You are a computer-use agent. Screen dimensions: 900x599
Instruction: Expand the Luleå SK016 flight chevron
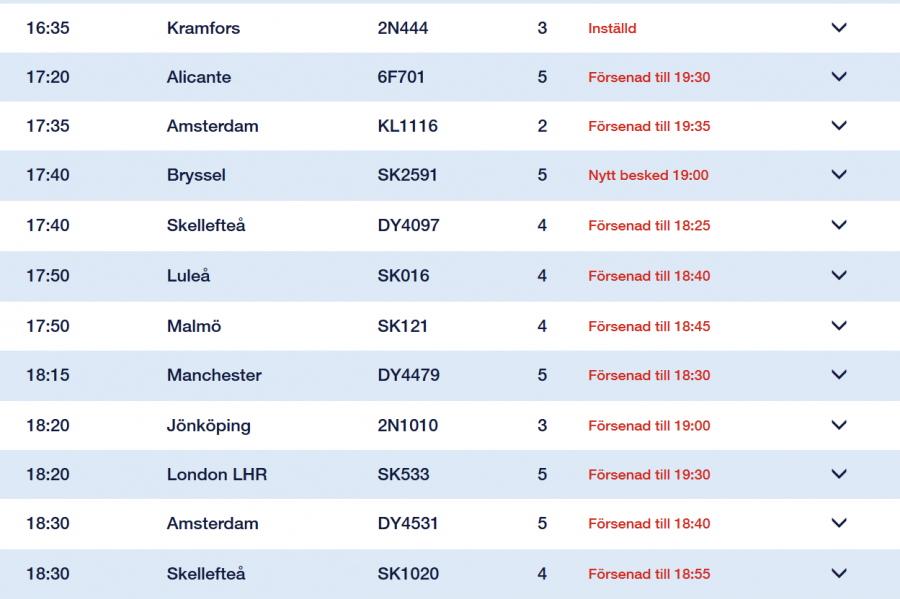tap(839, 275)
